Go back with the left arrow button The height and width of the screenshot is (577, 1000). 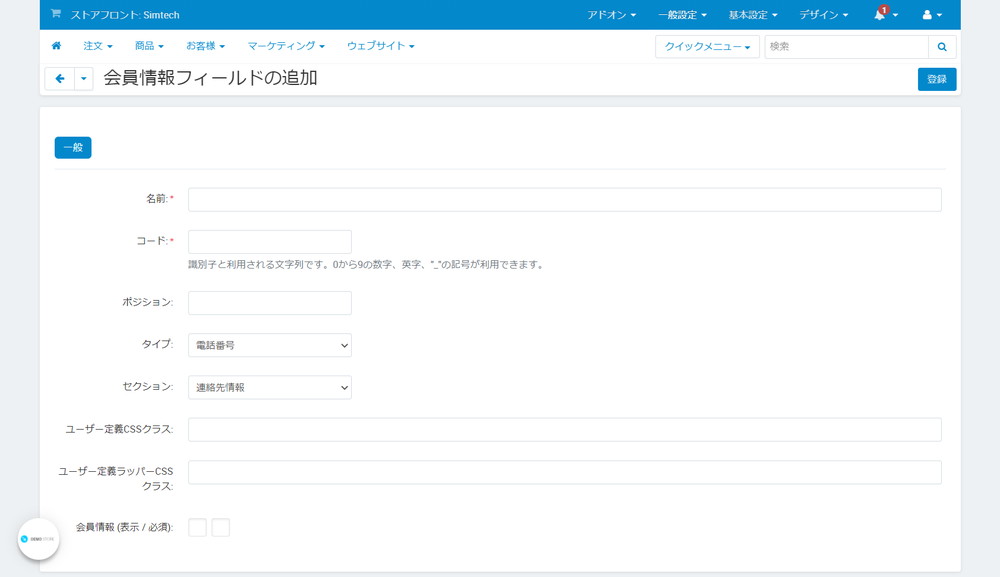tap(60, 78)
